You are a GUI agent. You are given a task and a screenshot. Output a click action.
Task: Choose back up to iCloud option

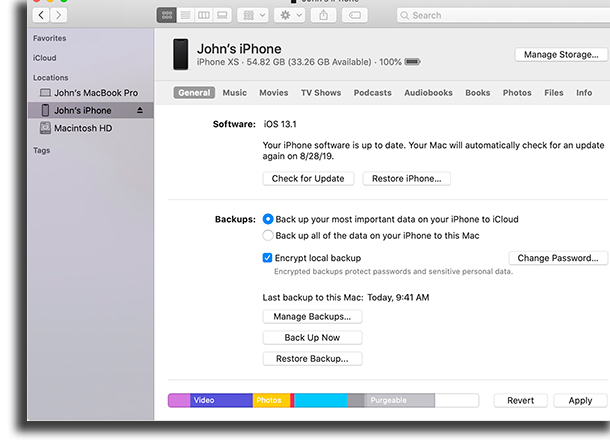[268, 219]
